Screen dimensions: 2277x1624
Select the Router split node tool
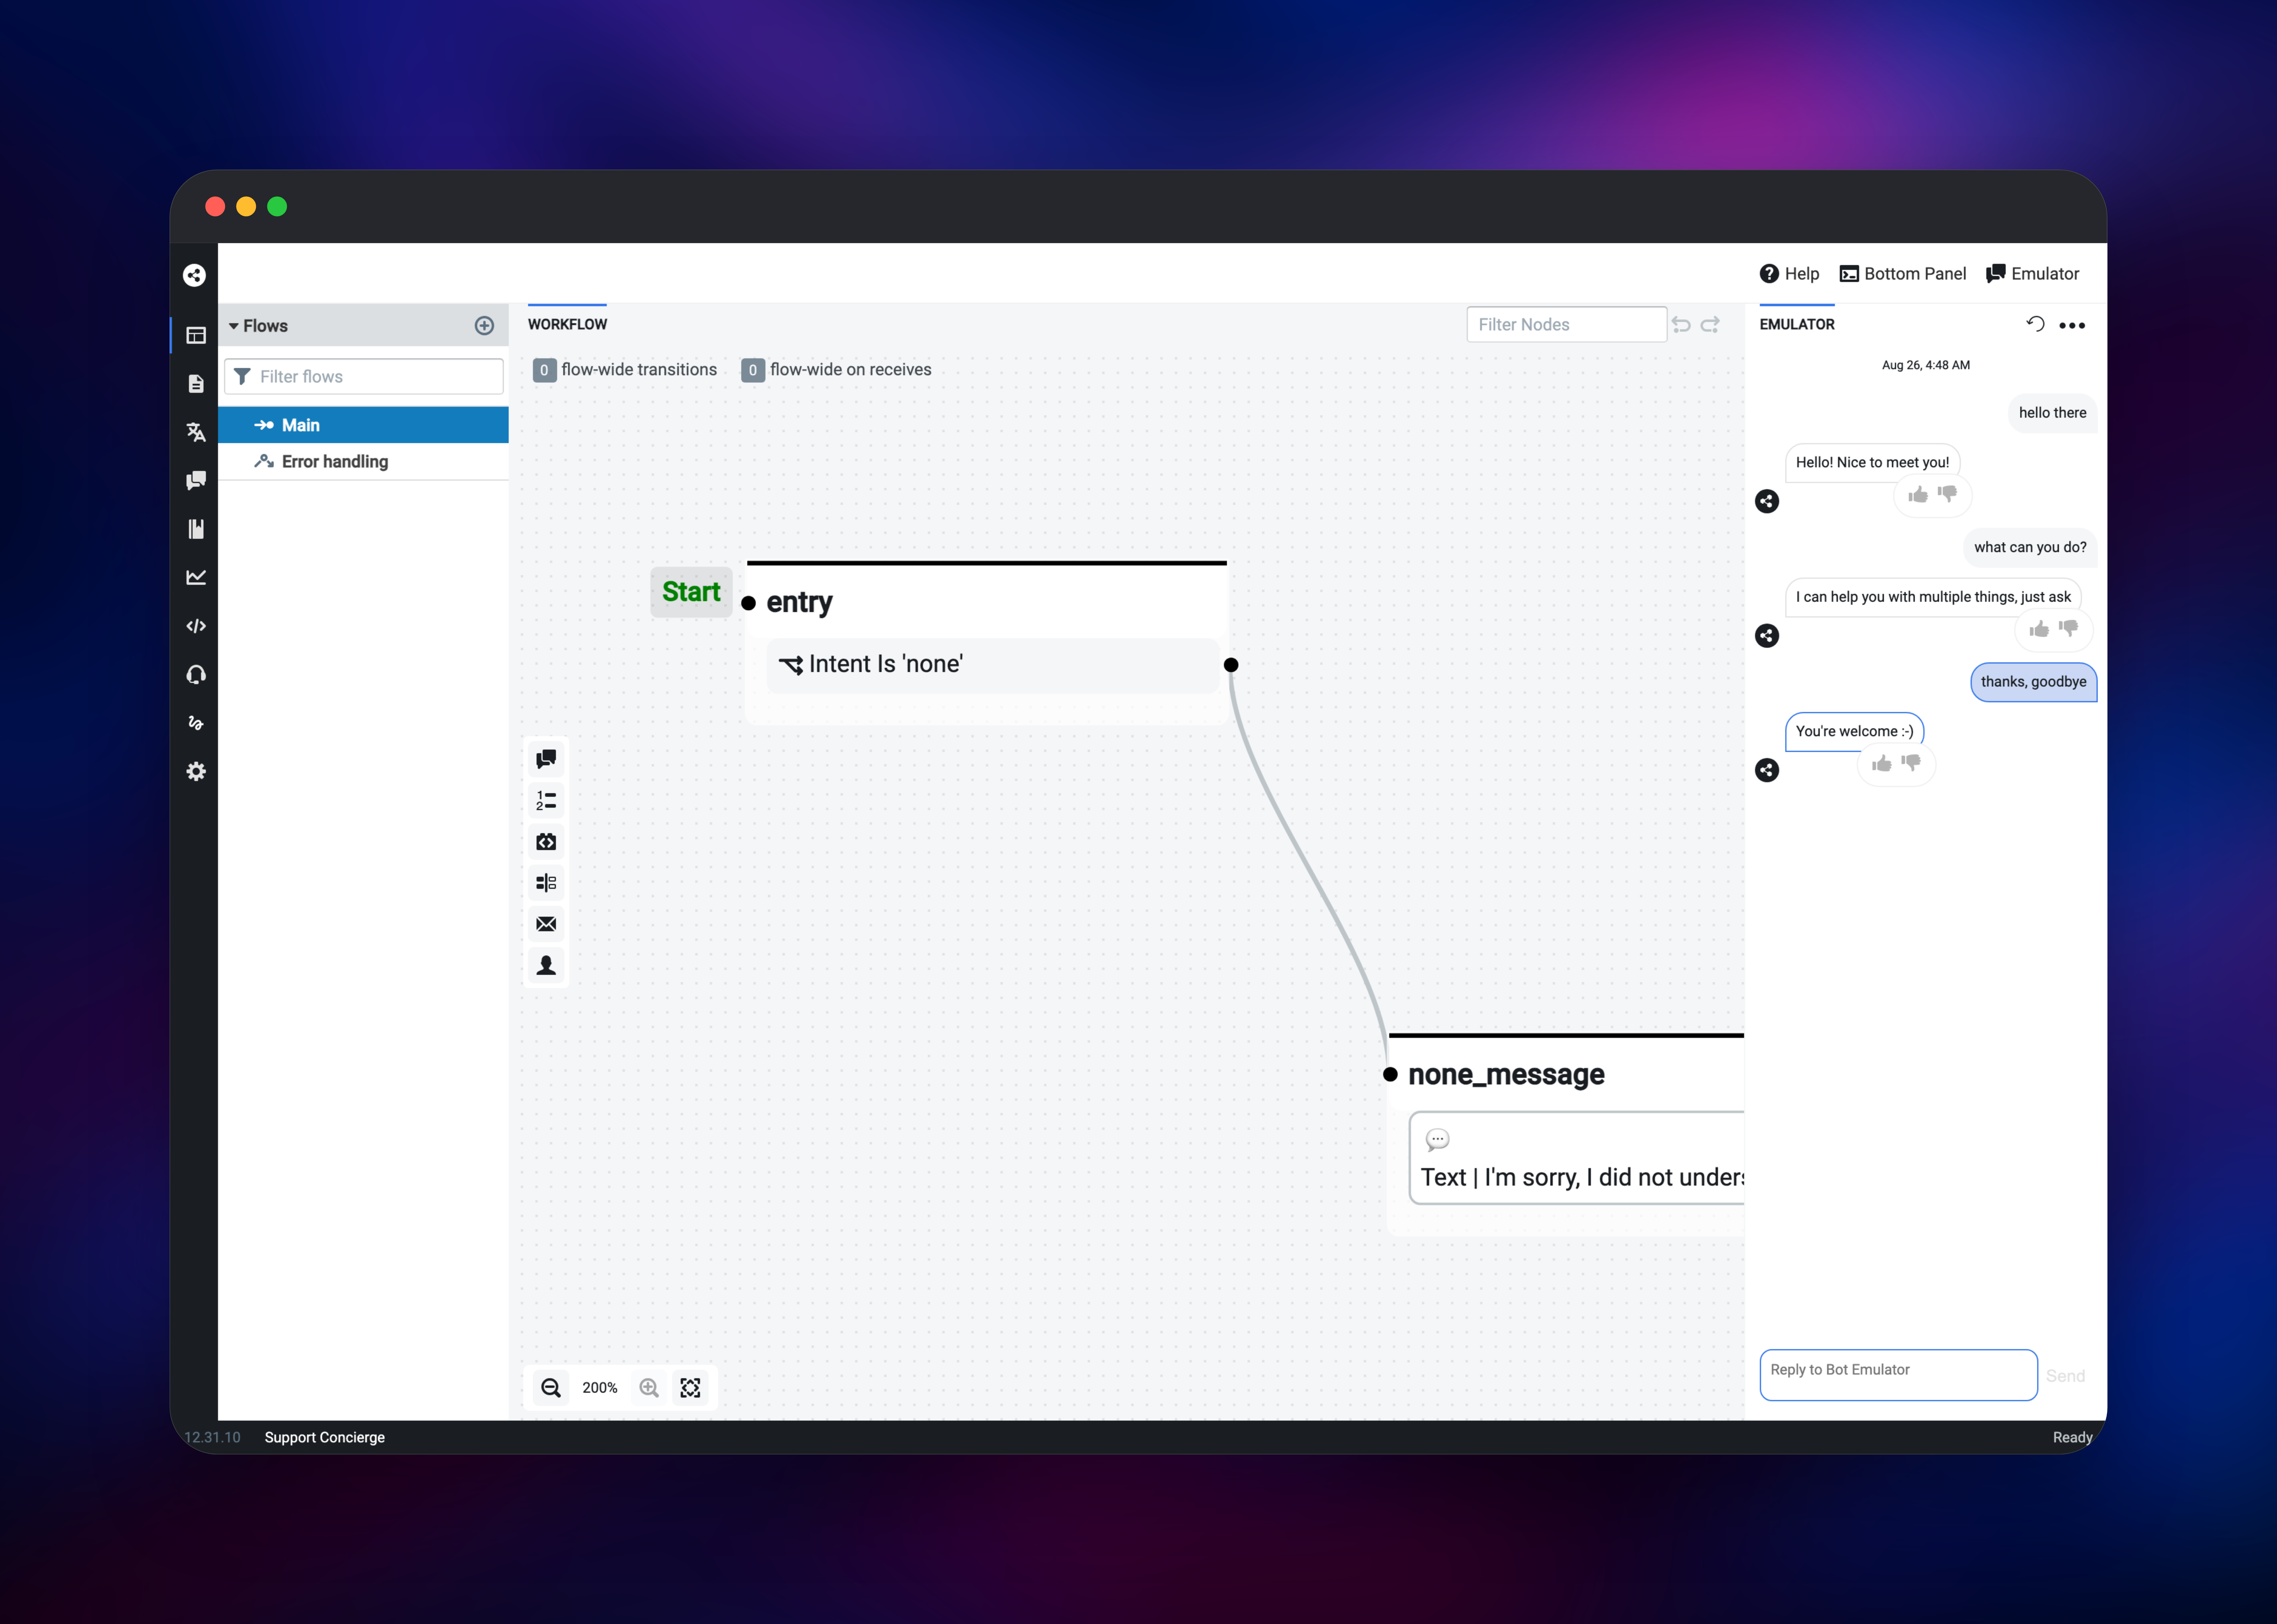pos(546,883)
